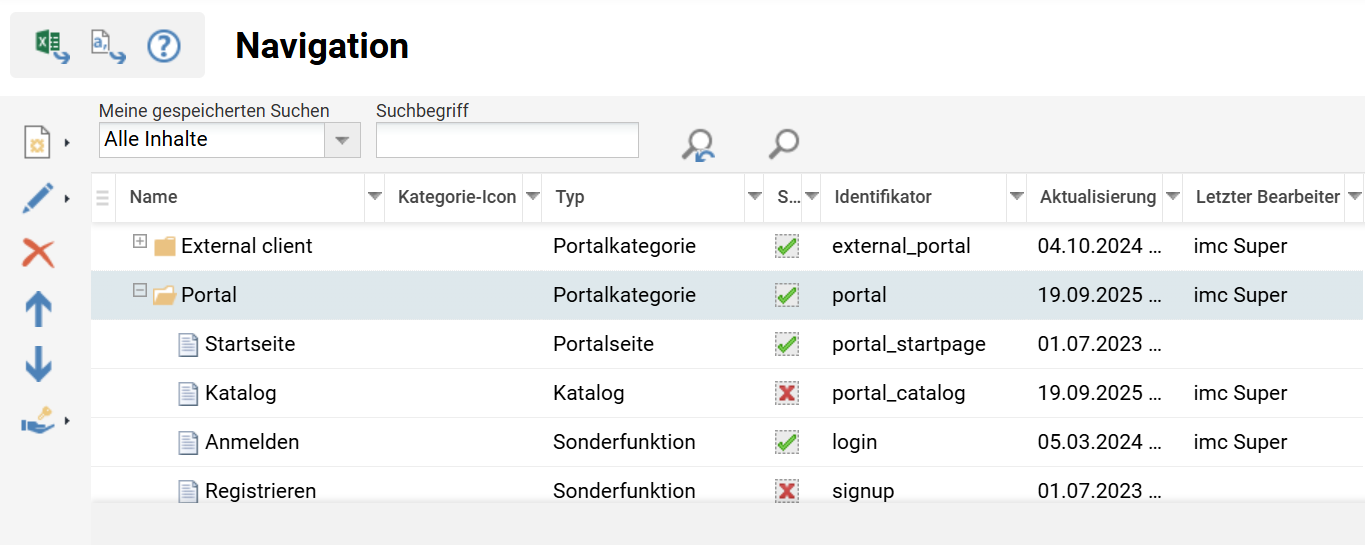Open the Alle Inhalte saved searches dropdown
The image size is (1365, 545).
click(341, 140)
